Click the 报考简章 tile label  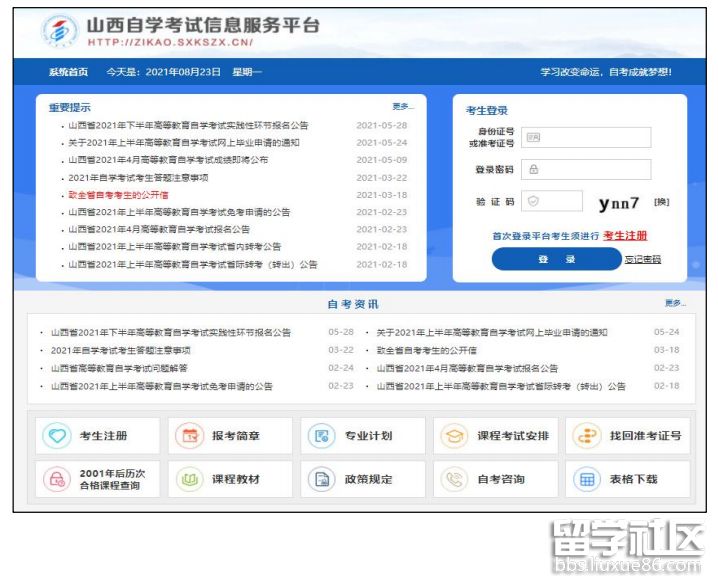point(236,435)
